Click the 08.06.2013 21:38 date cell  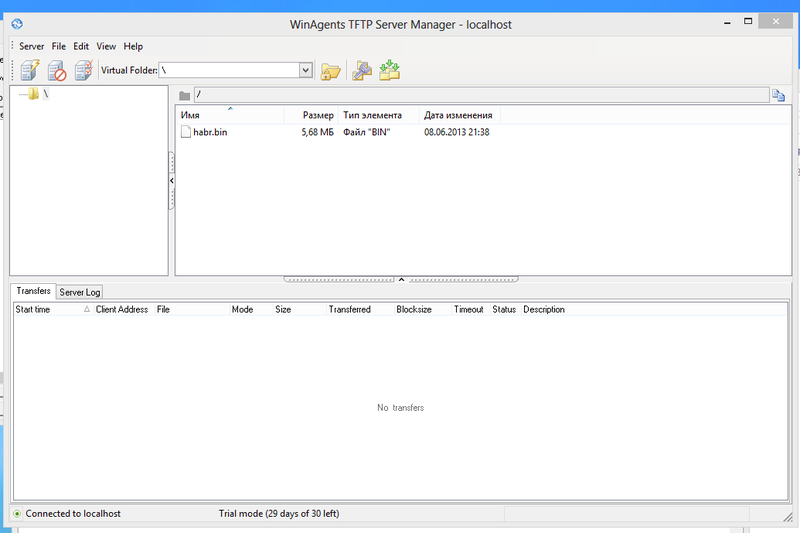[x=457, y=132]
